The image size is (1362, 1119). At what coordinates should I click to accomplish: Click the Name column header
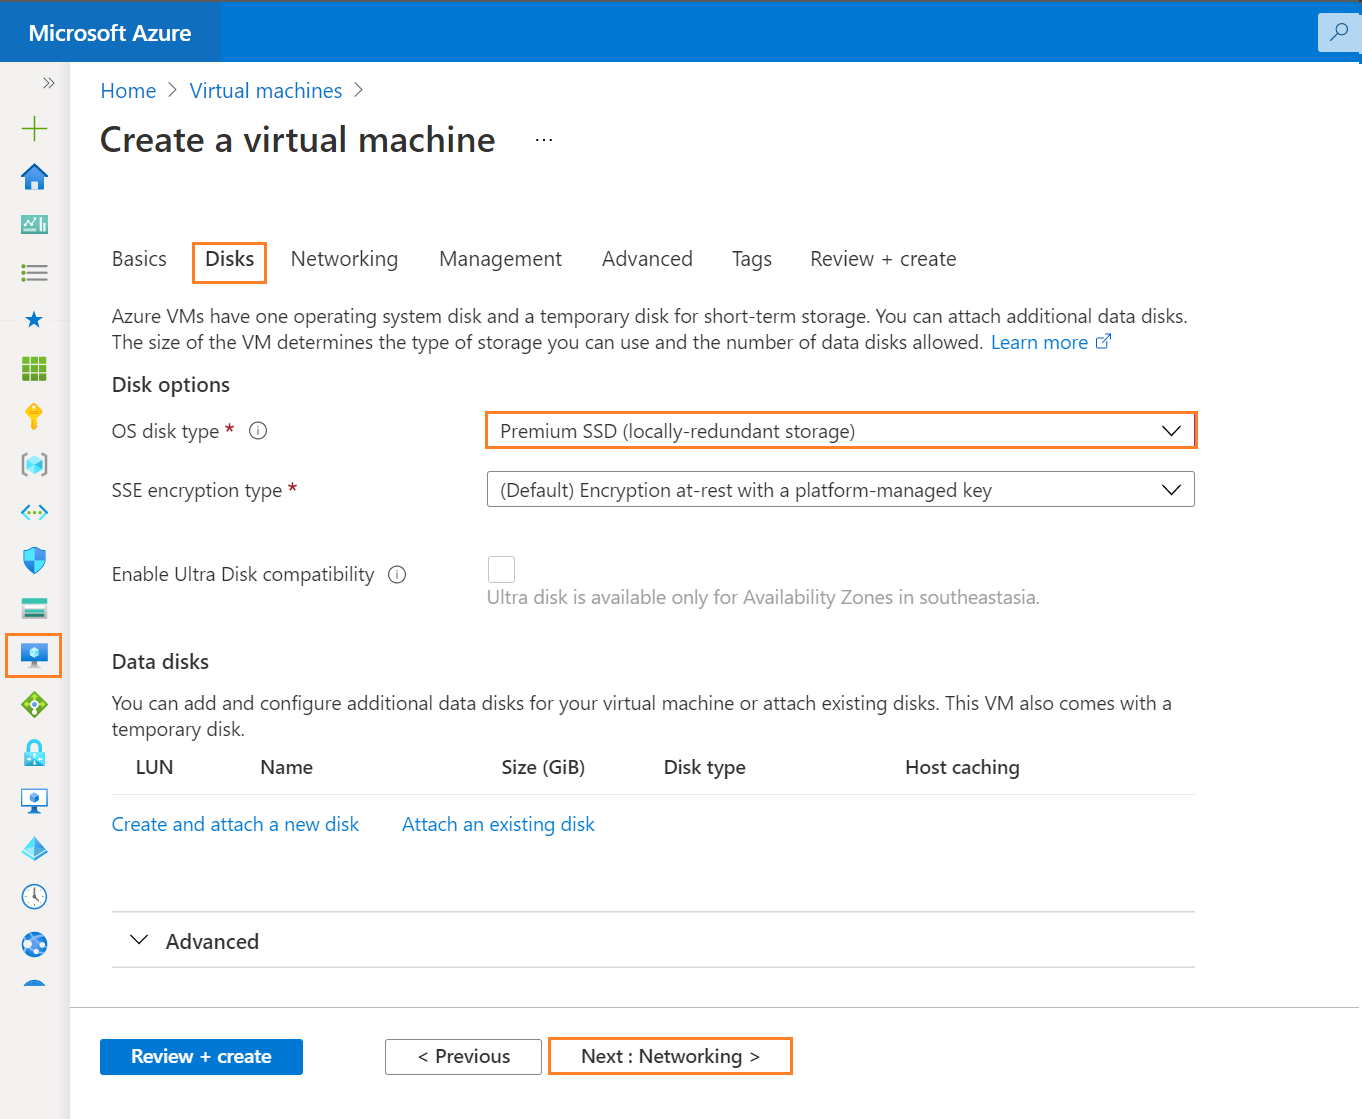pyautogui.click(x=286, y=767)
